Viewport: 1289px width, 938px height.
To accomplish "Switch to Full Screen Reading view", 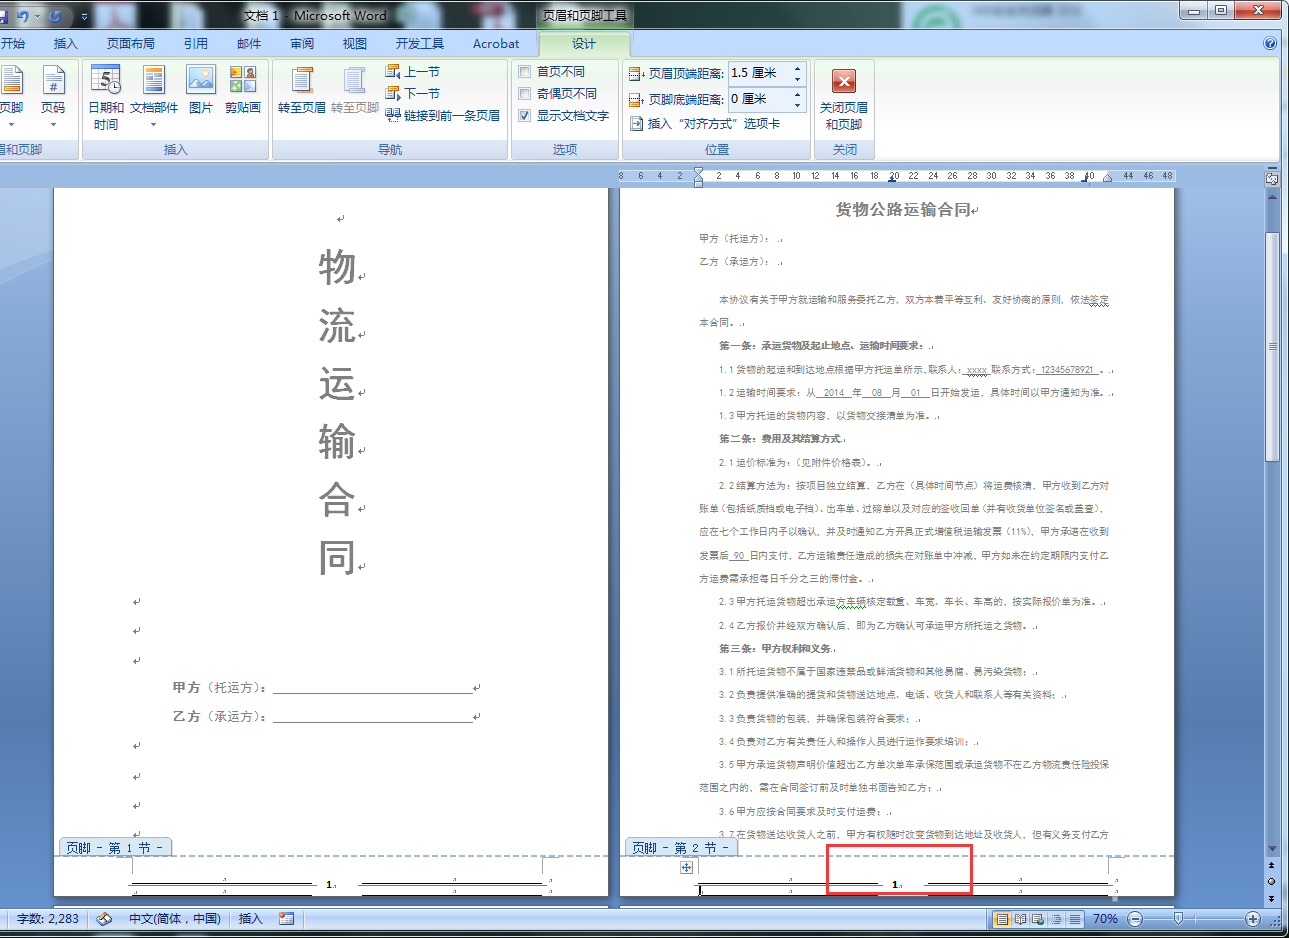I will (1020, 918).
